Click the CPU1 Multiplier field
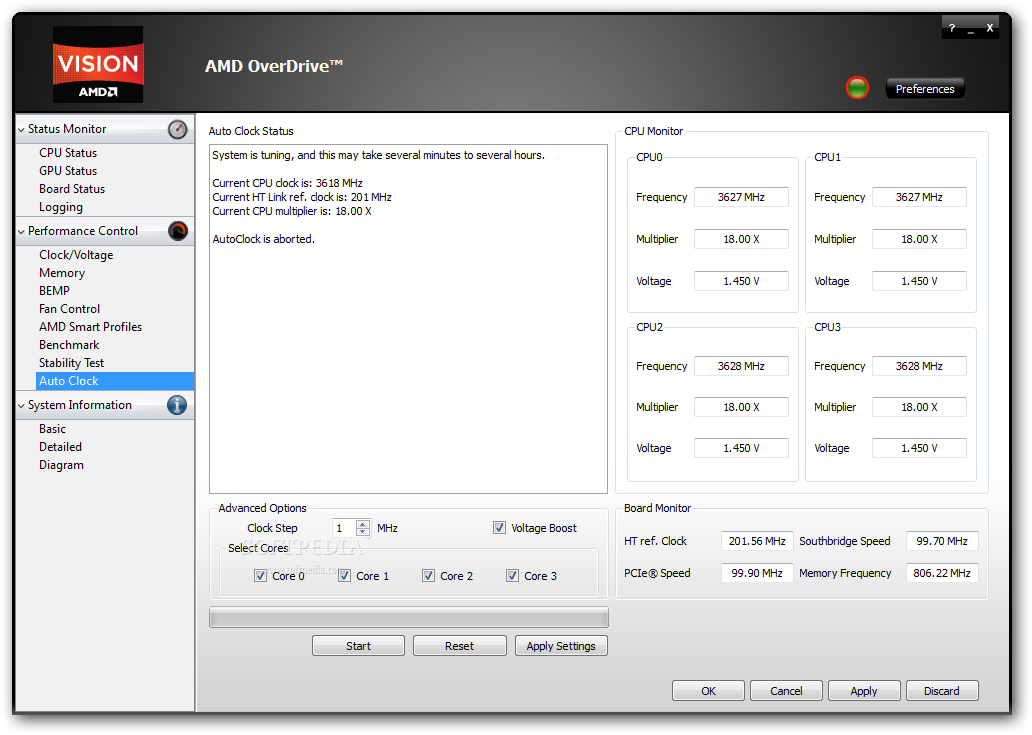 [919, 239]
